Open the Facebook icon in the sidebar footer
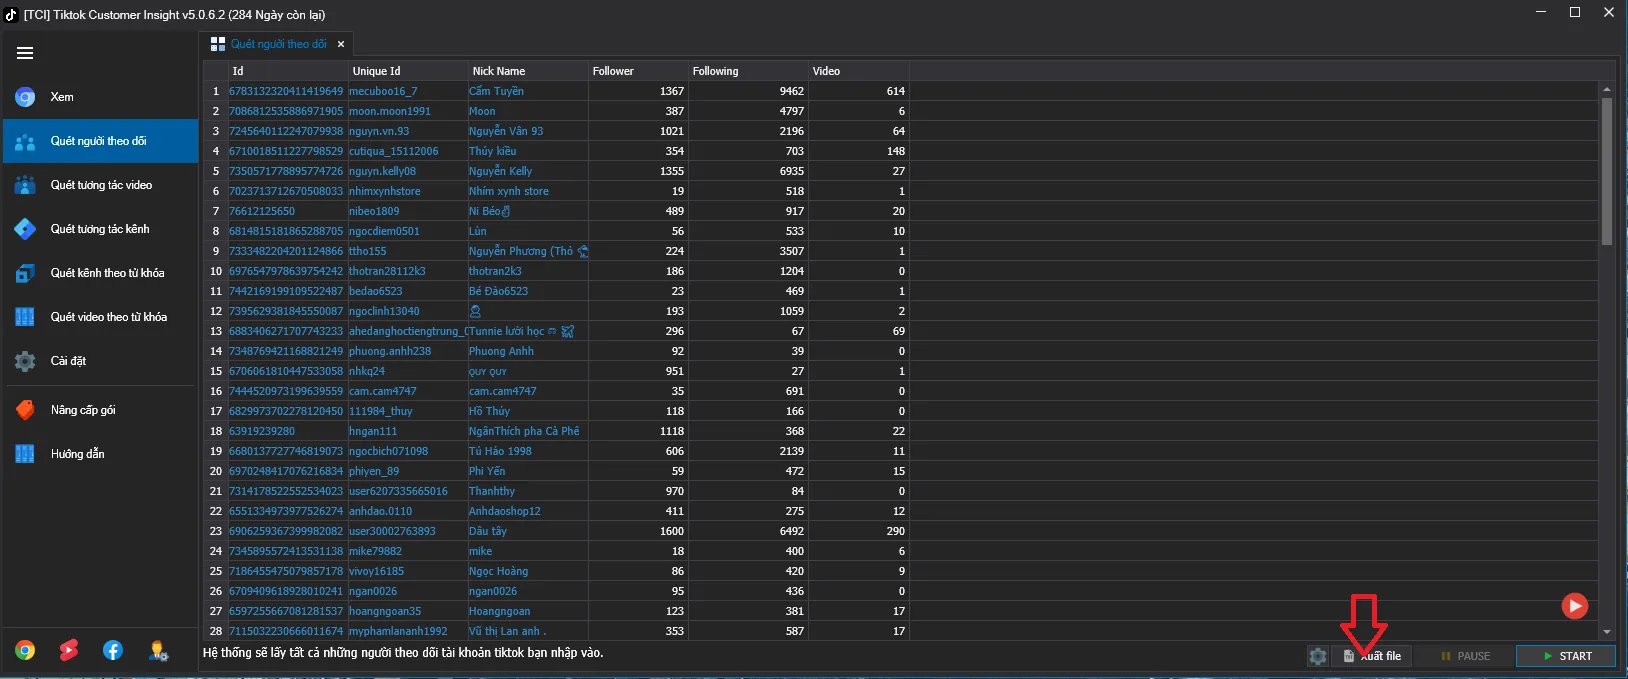 pyautogui.click(x=113, y=651)
